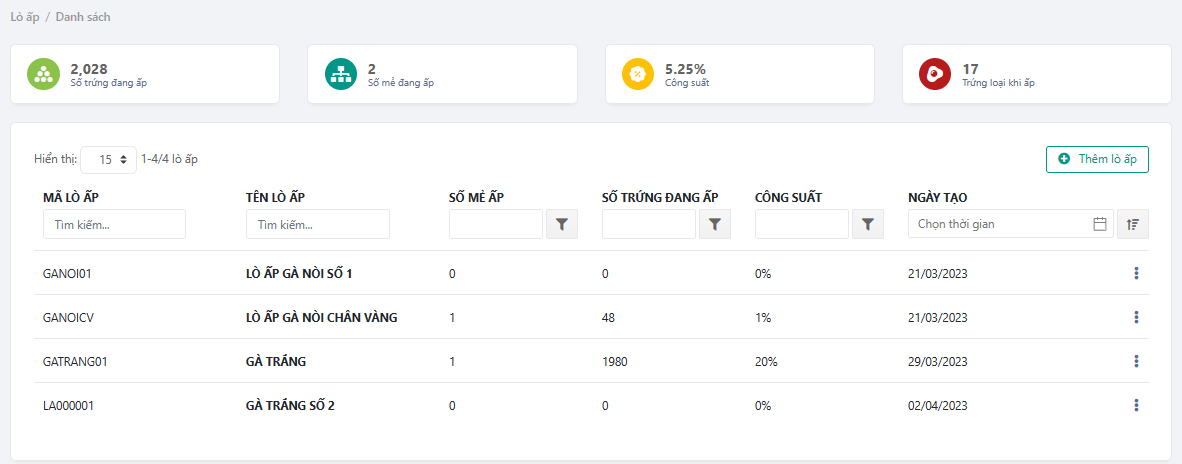Open the three-dot menu for LA000001 row
Screen dimensions: 1182x464
click(x=1136, y=405)
